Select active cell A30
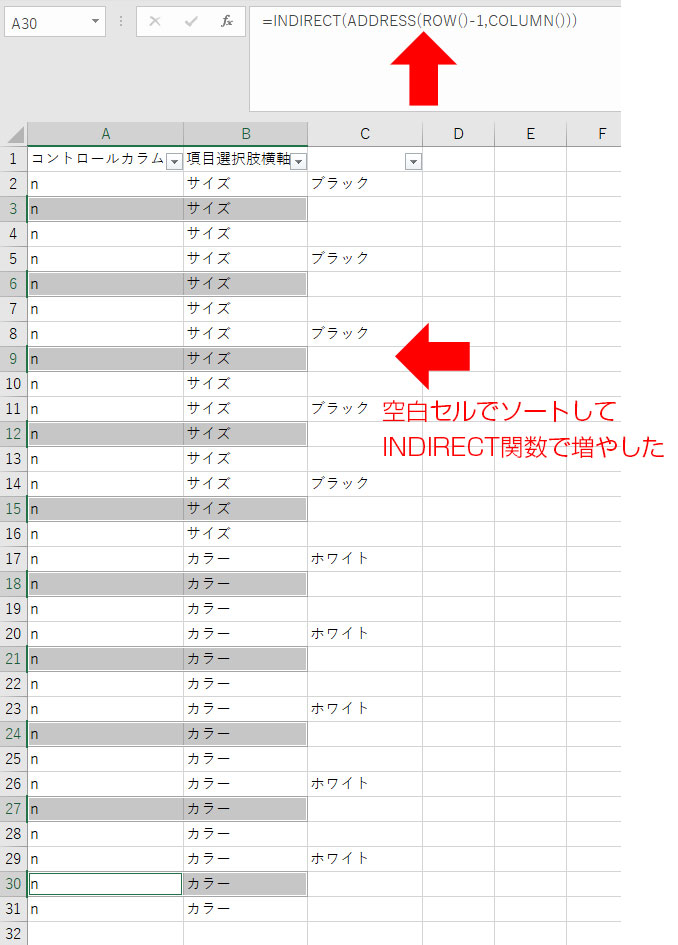Viewport: 678px width, 945px height. [105, 884]
